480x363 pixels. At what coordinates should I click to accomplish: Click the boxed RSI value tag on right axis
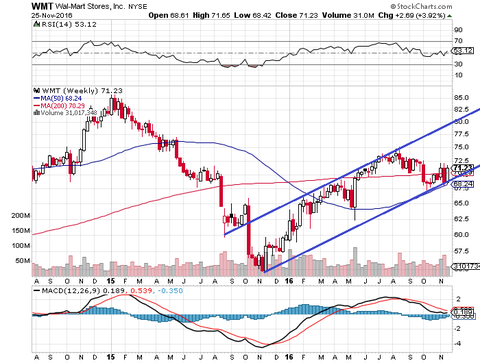click(x=463, y=51)
